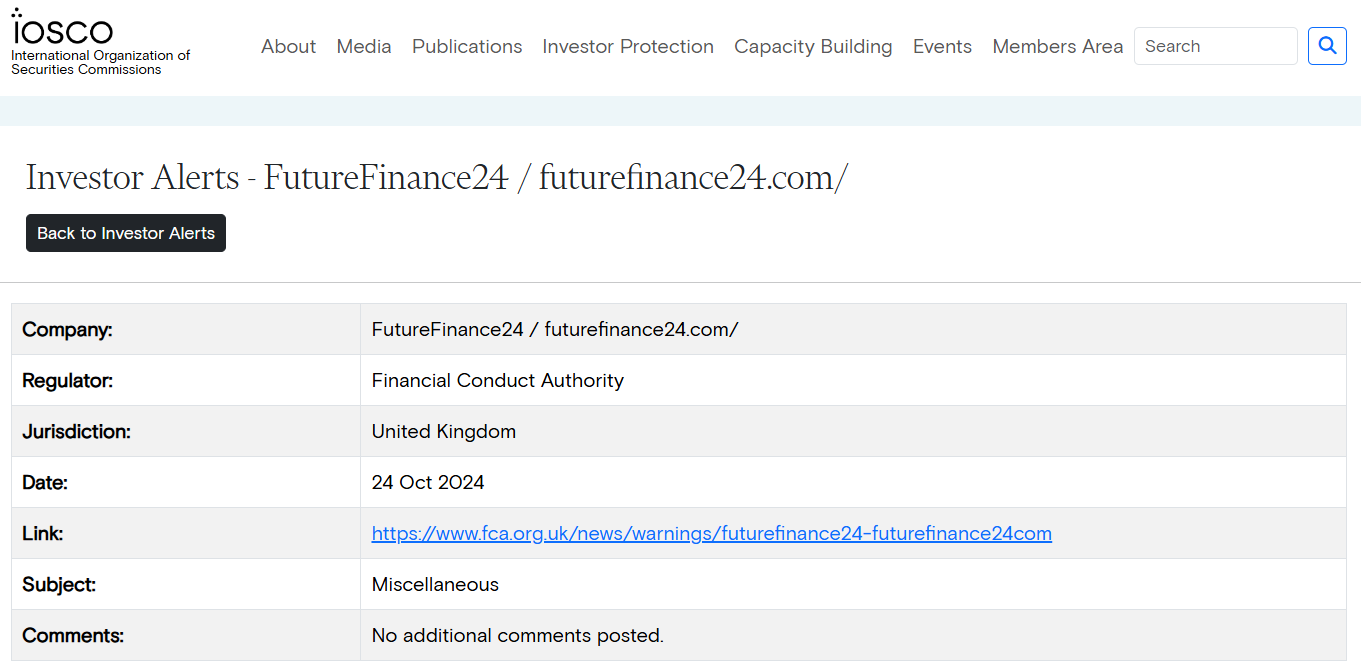Click the Date value 24 Oct 2024
This screenshot has height=670, width=1361.
tap(428, 482)
